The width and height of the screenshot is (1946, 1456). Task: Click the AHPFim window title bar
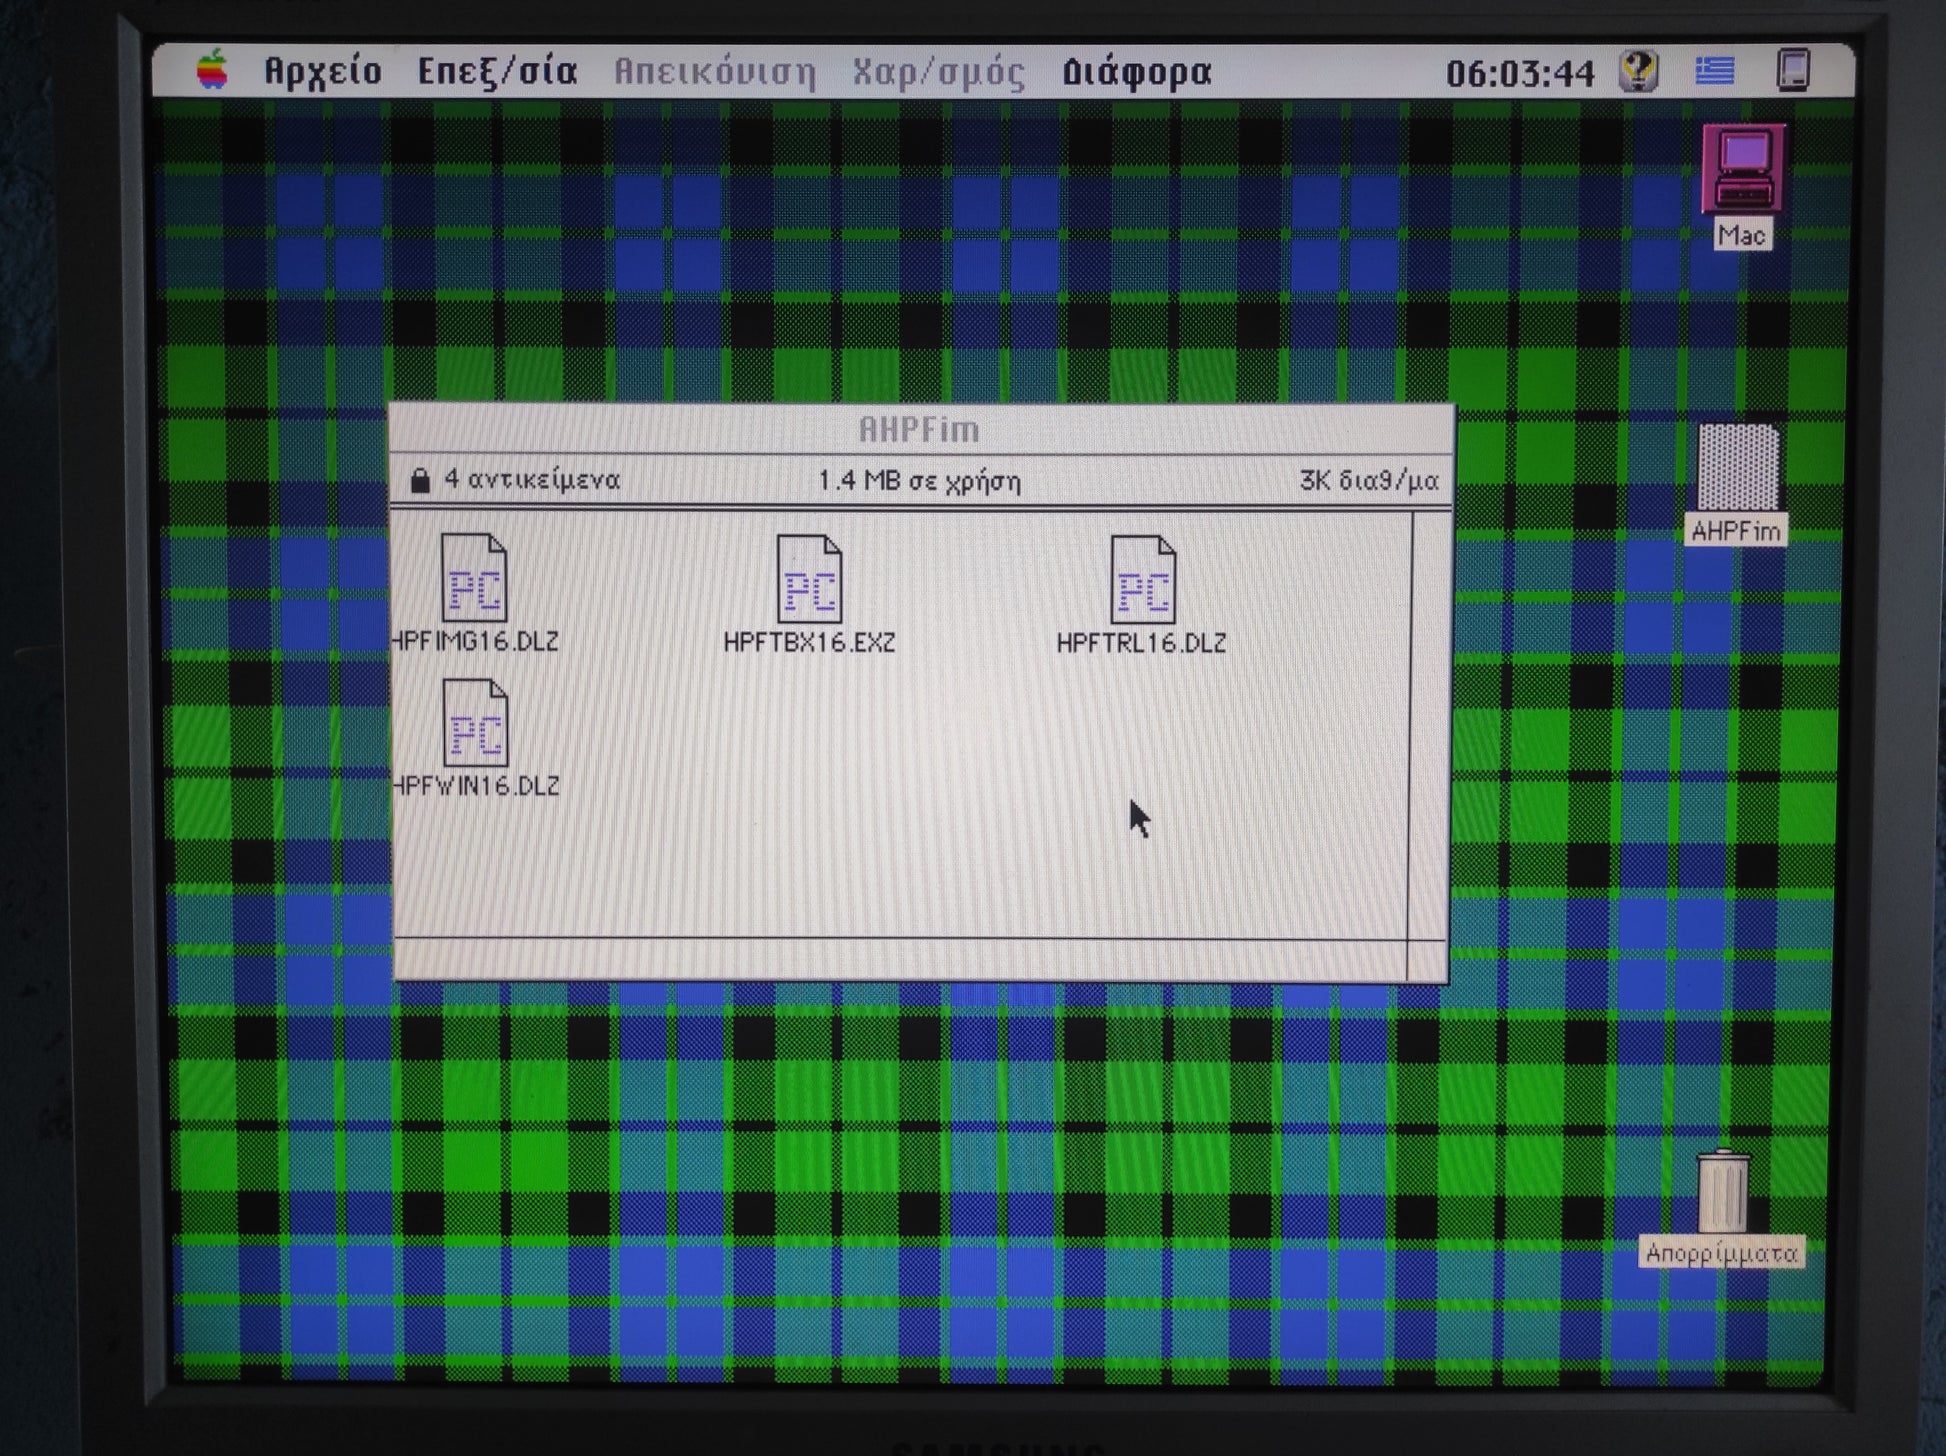pos(918,430)
